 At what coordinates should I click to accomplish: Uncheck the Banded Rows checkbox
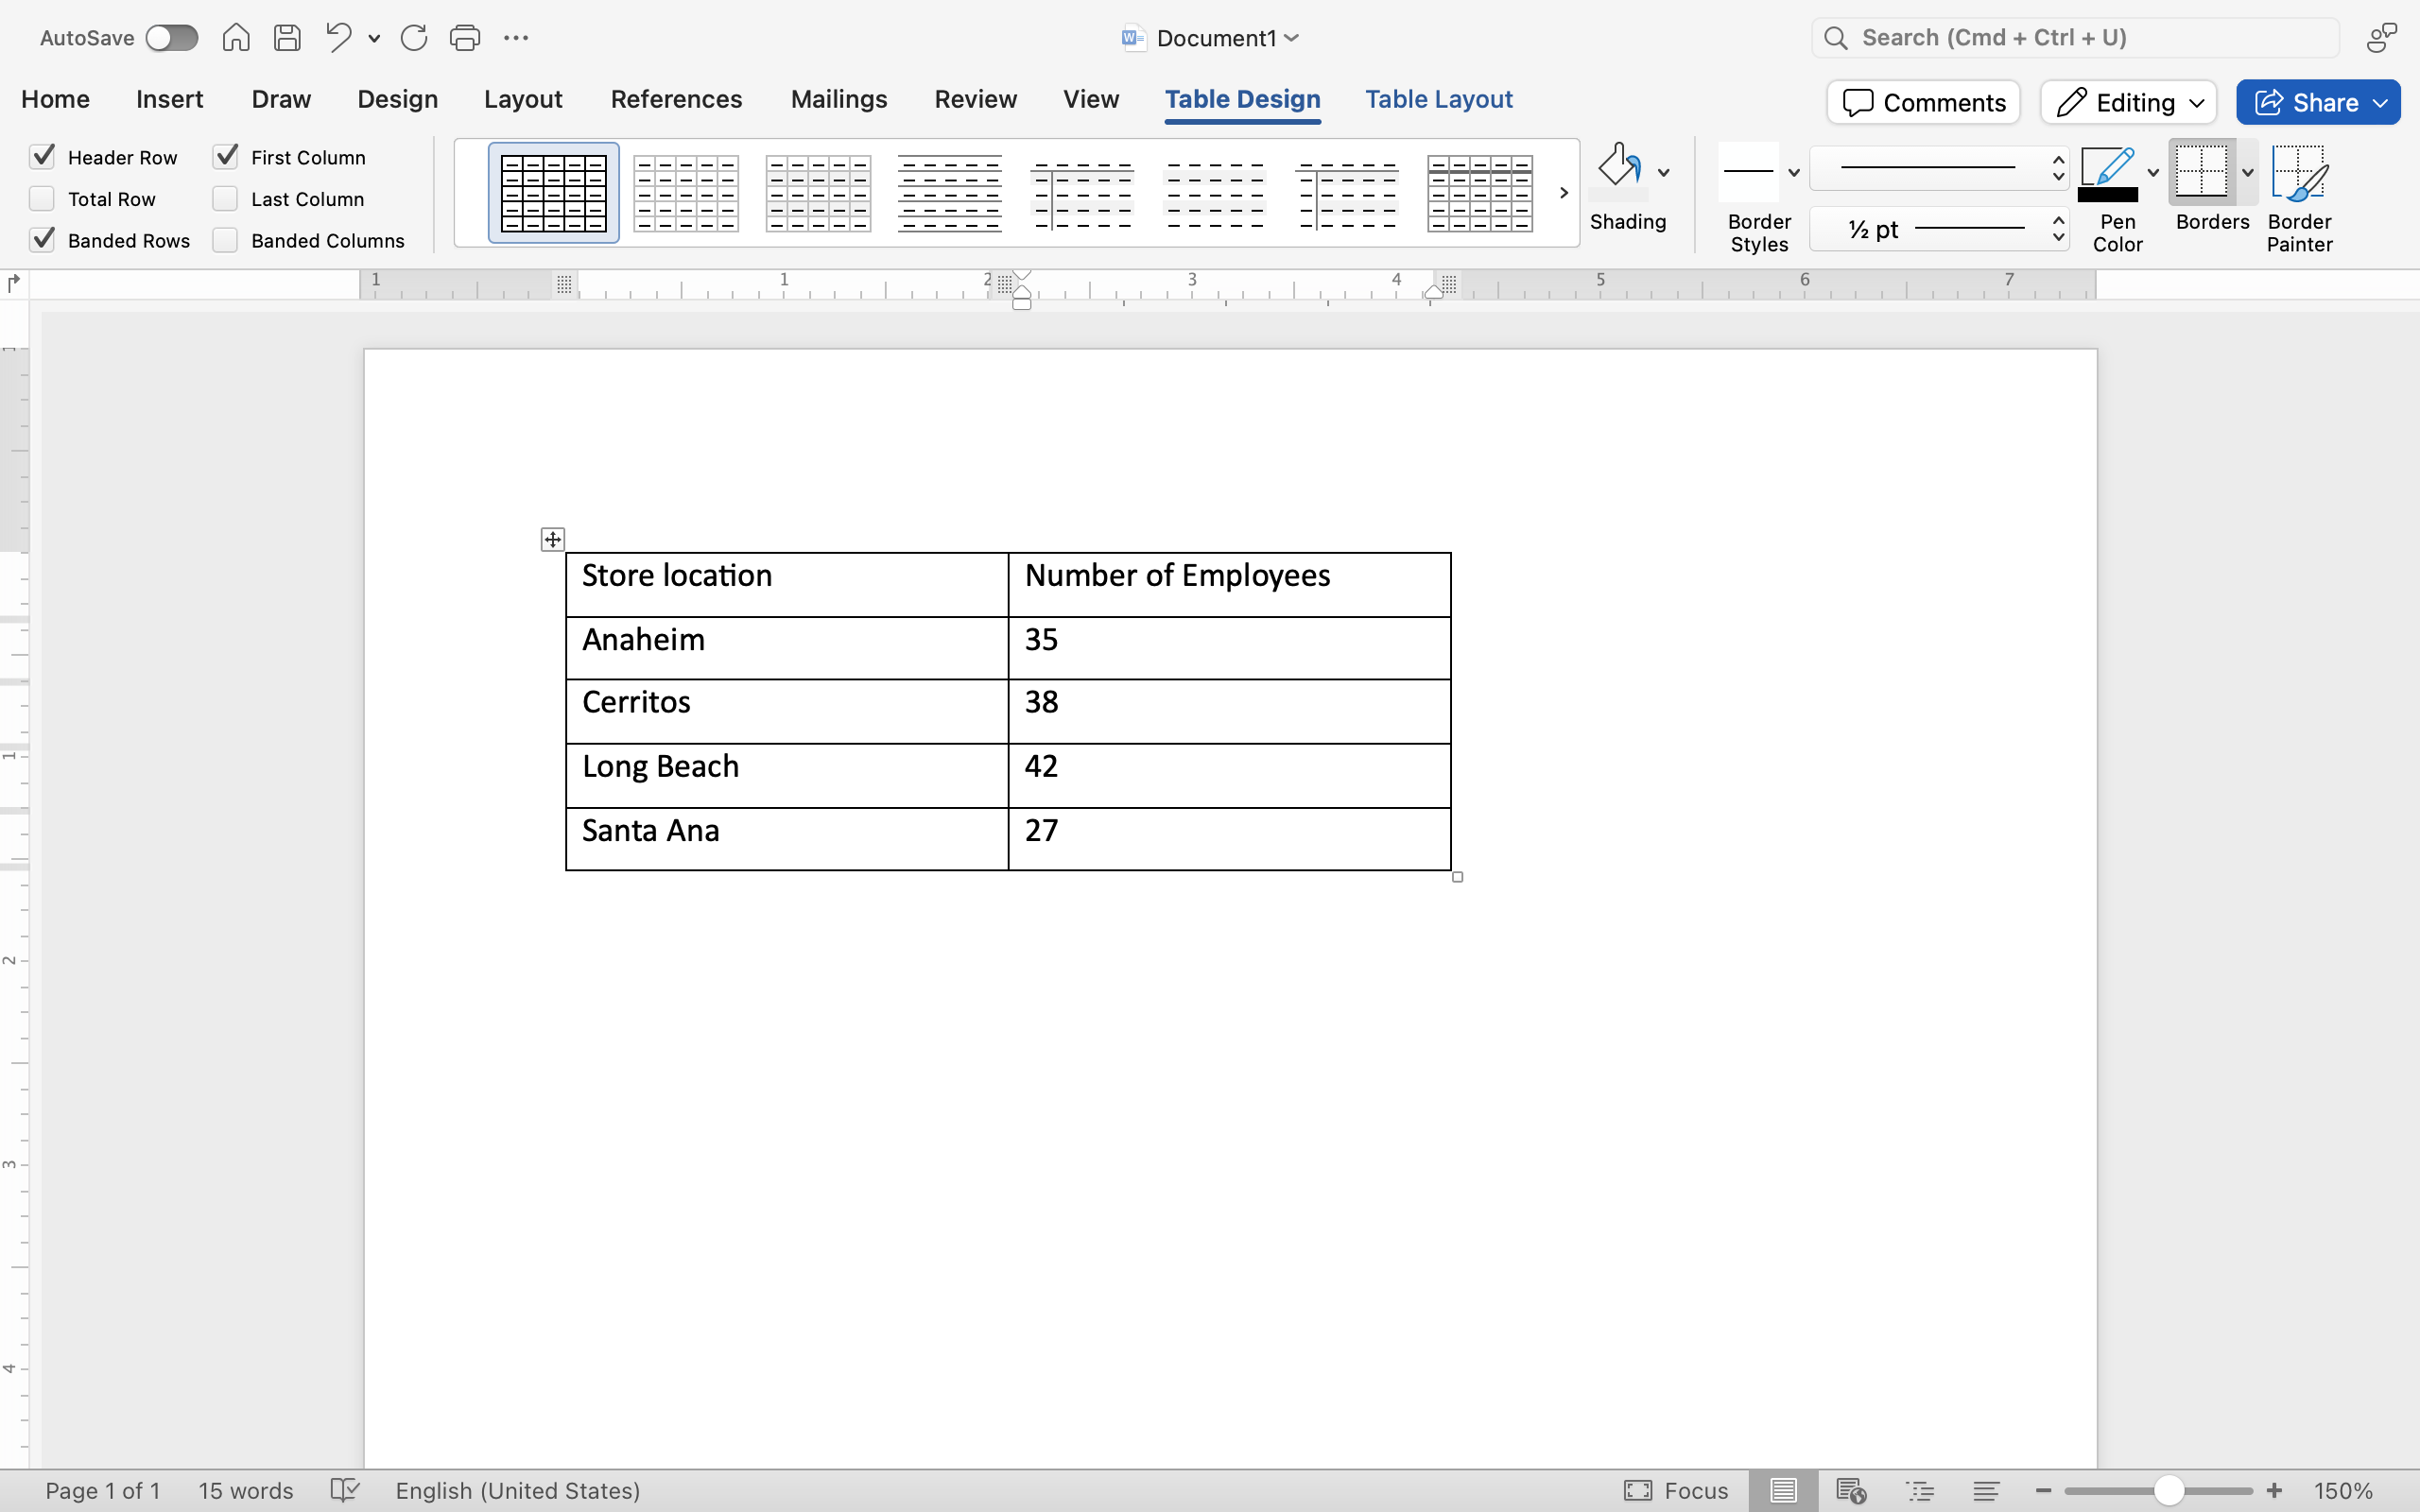pos(42,240)
